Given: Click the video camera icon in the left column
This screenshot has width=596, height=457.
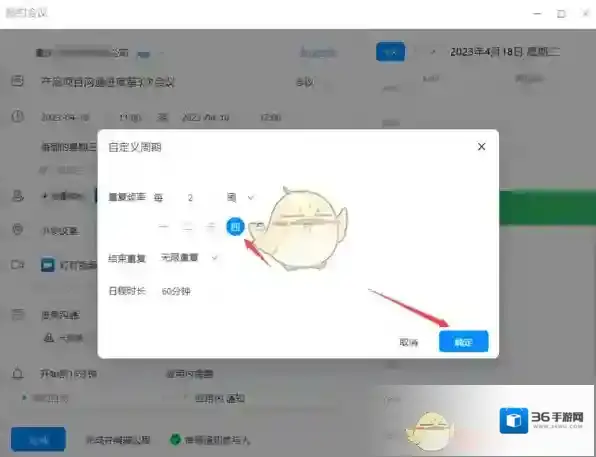Looking at the screenshot, I should point(17,264).
